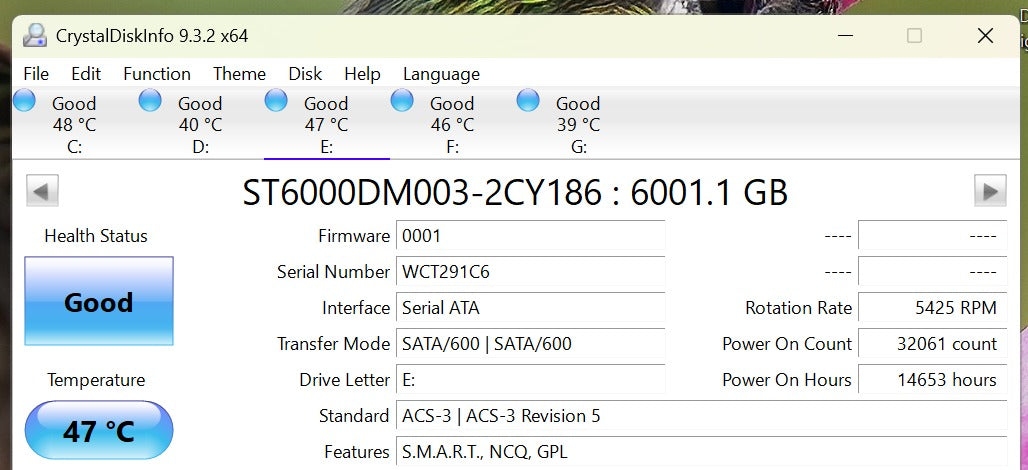Click the Serial Number field WCT291C6
This screenshot has height=470, width=1028.
pos(530,272)
